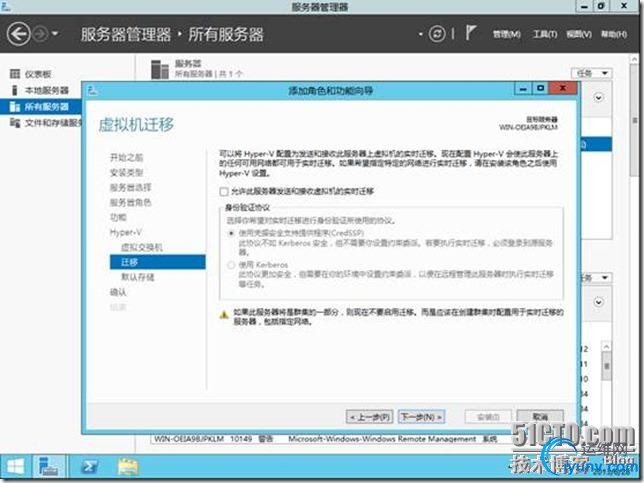Go to 安装类型 wizard step
The width and height of the screenshot is (644, 483).
(126, 172)
